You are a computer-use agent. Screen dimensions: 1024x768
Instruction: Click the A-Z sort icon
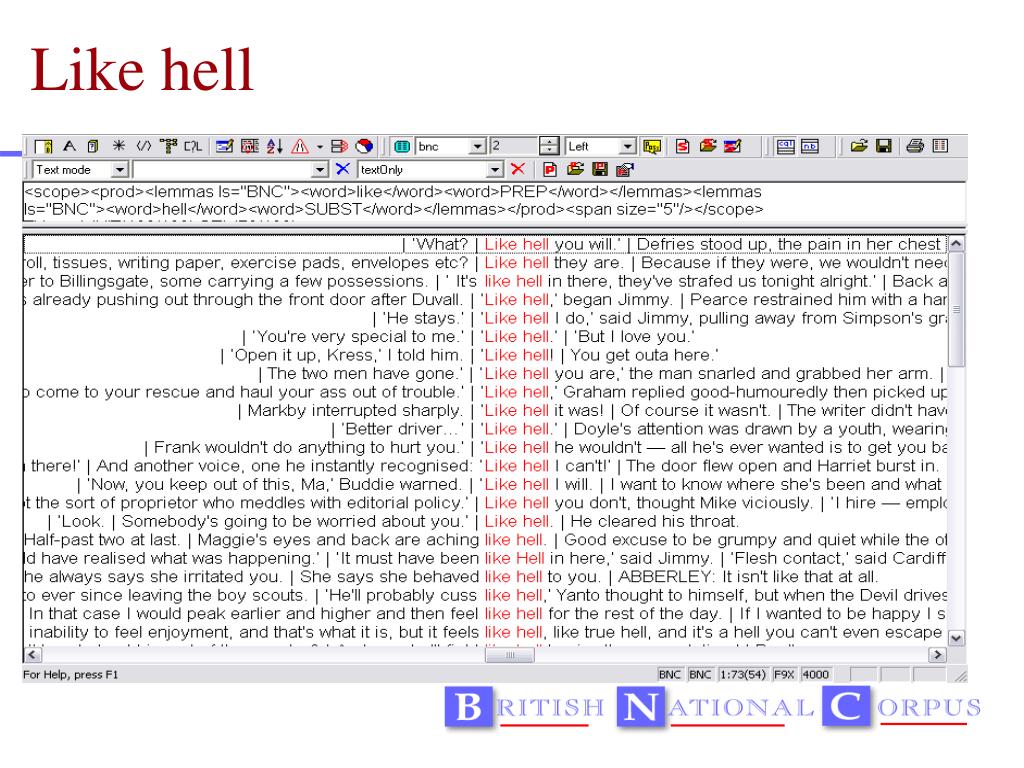[x=274, y=146]
